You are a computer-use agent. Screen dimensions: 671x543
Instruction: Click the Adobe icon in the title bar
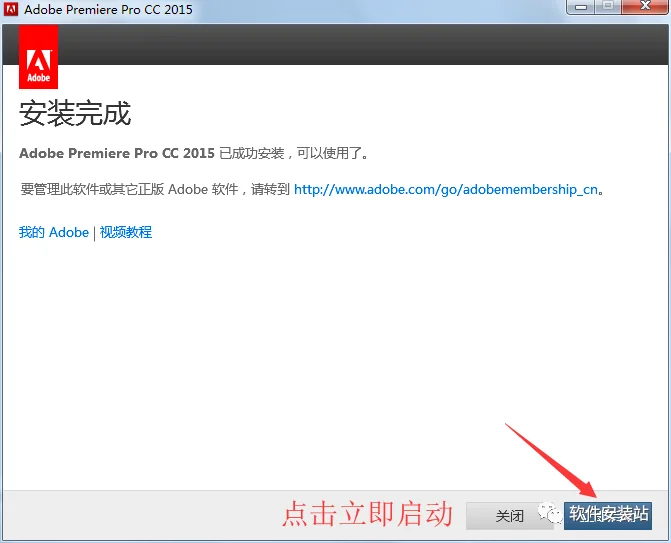[x=10, y=9]
